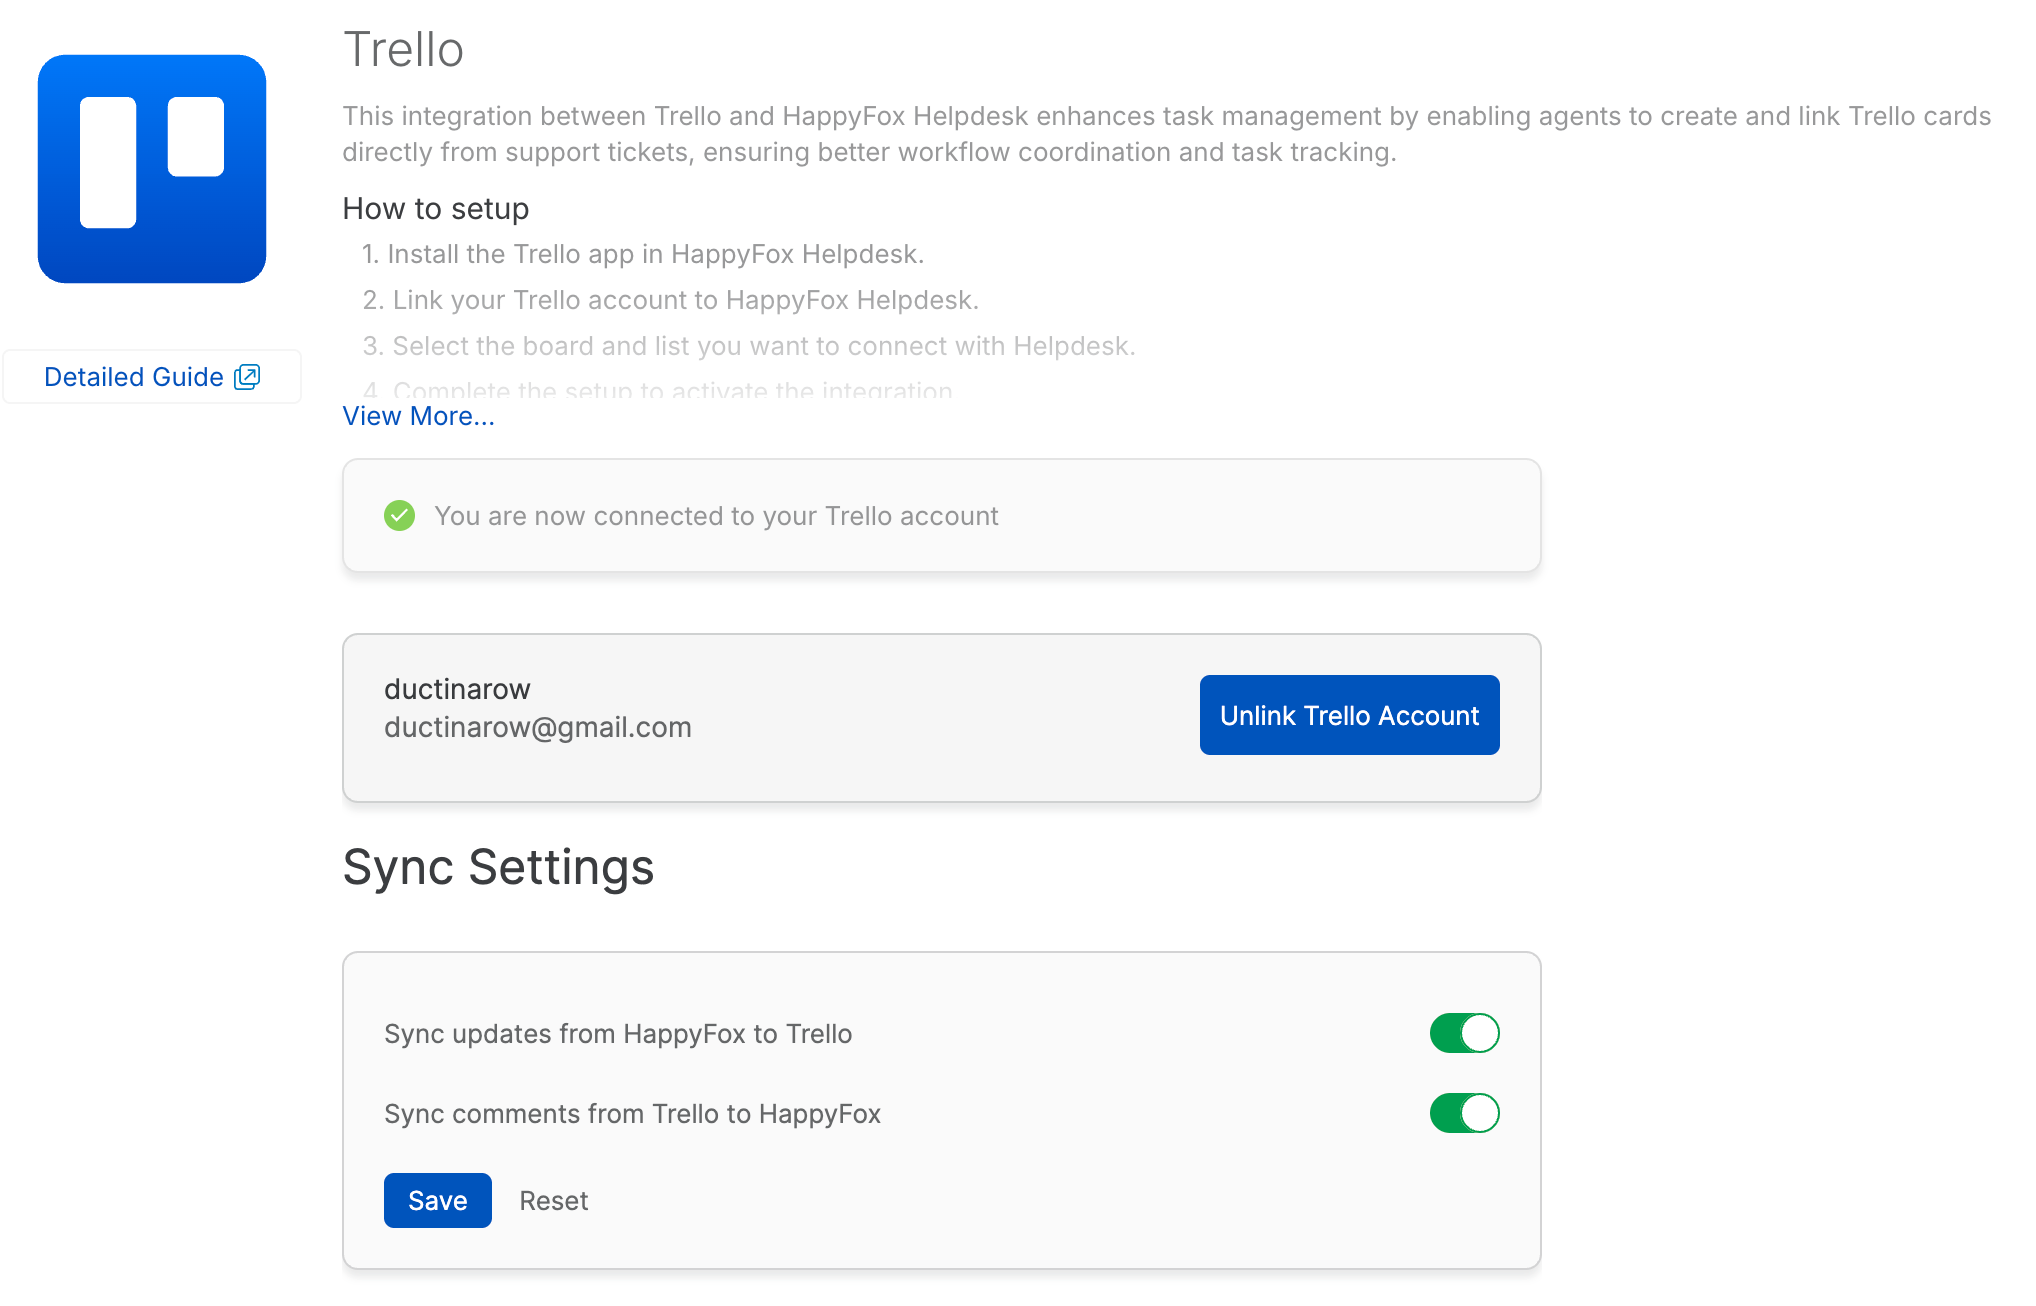Viewport: 2036px width, 1306px height.
Task: Save the sync settings
Action: point(438,1200)
